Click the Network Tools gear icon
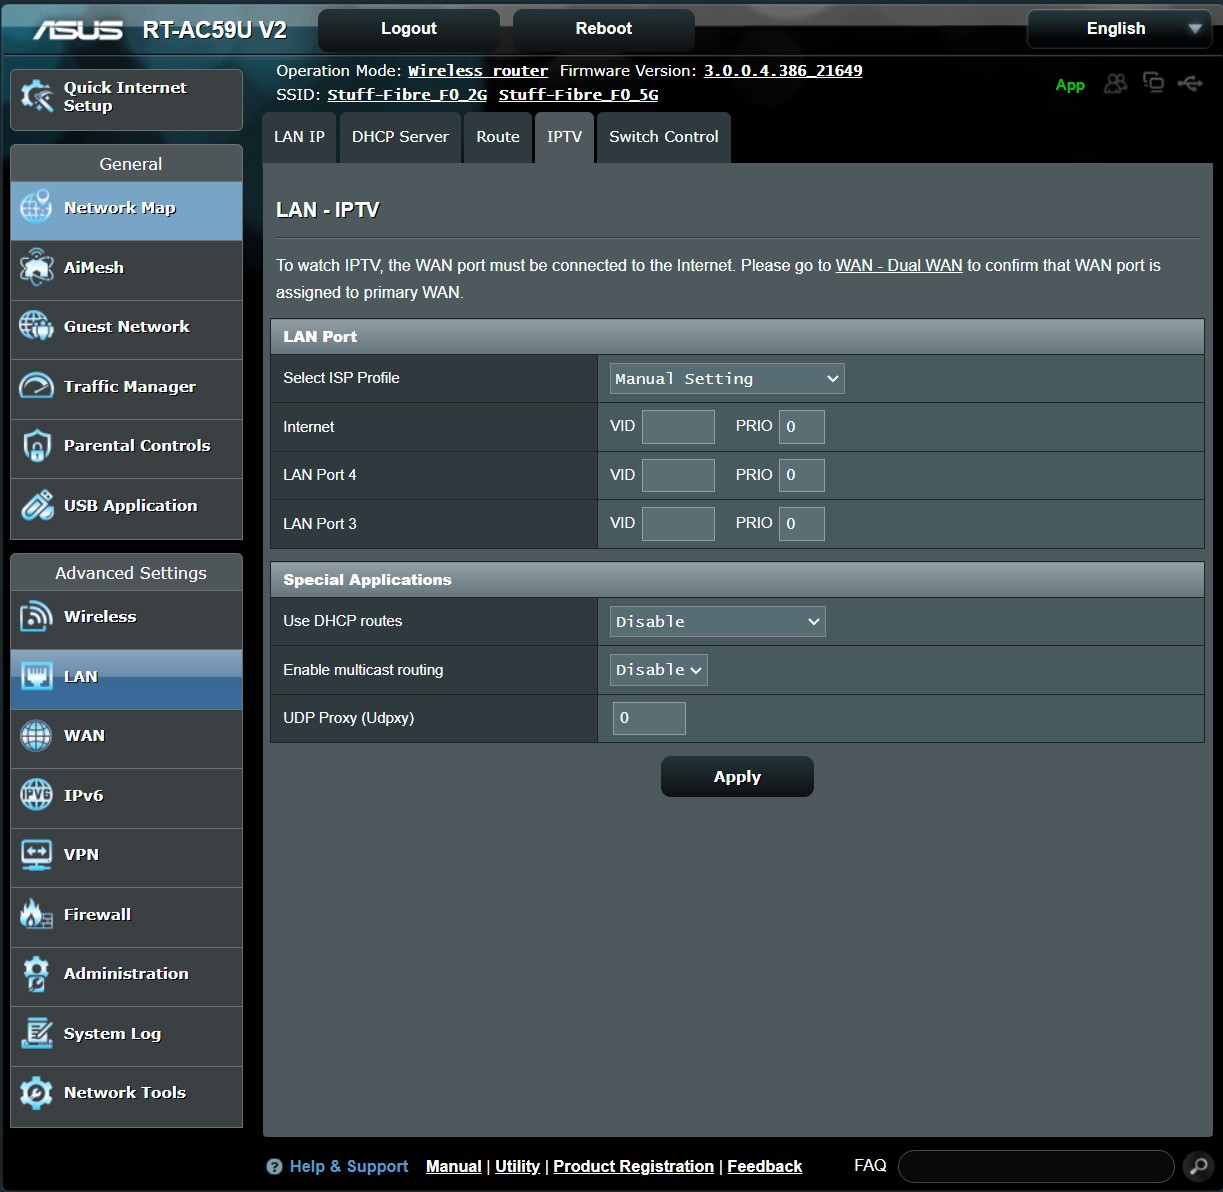Image resolution: width=1223 pixels, height=1192 pixels. tap(36, 1093)
